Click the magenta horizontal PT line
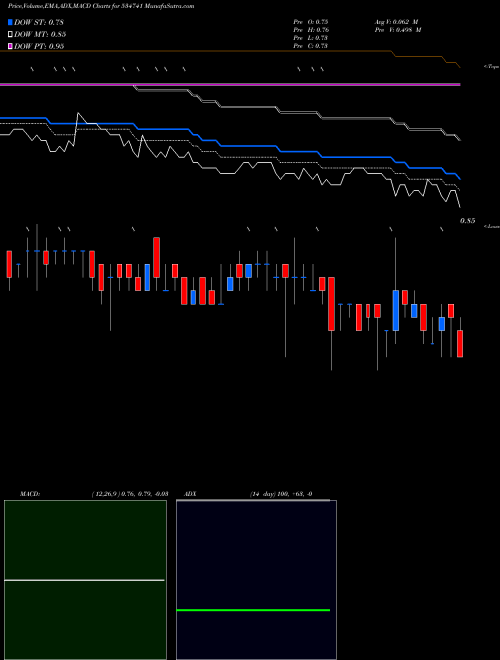This screenshot has width=500, height=660. click(x=230, y=85)
